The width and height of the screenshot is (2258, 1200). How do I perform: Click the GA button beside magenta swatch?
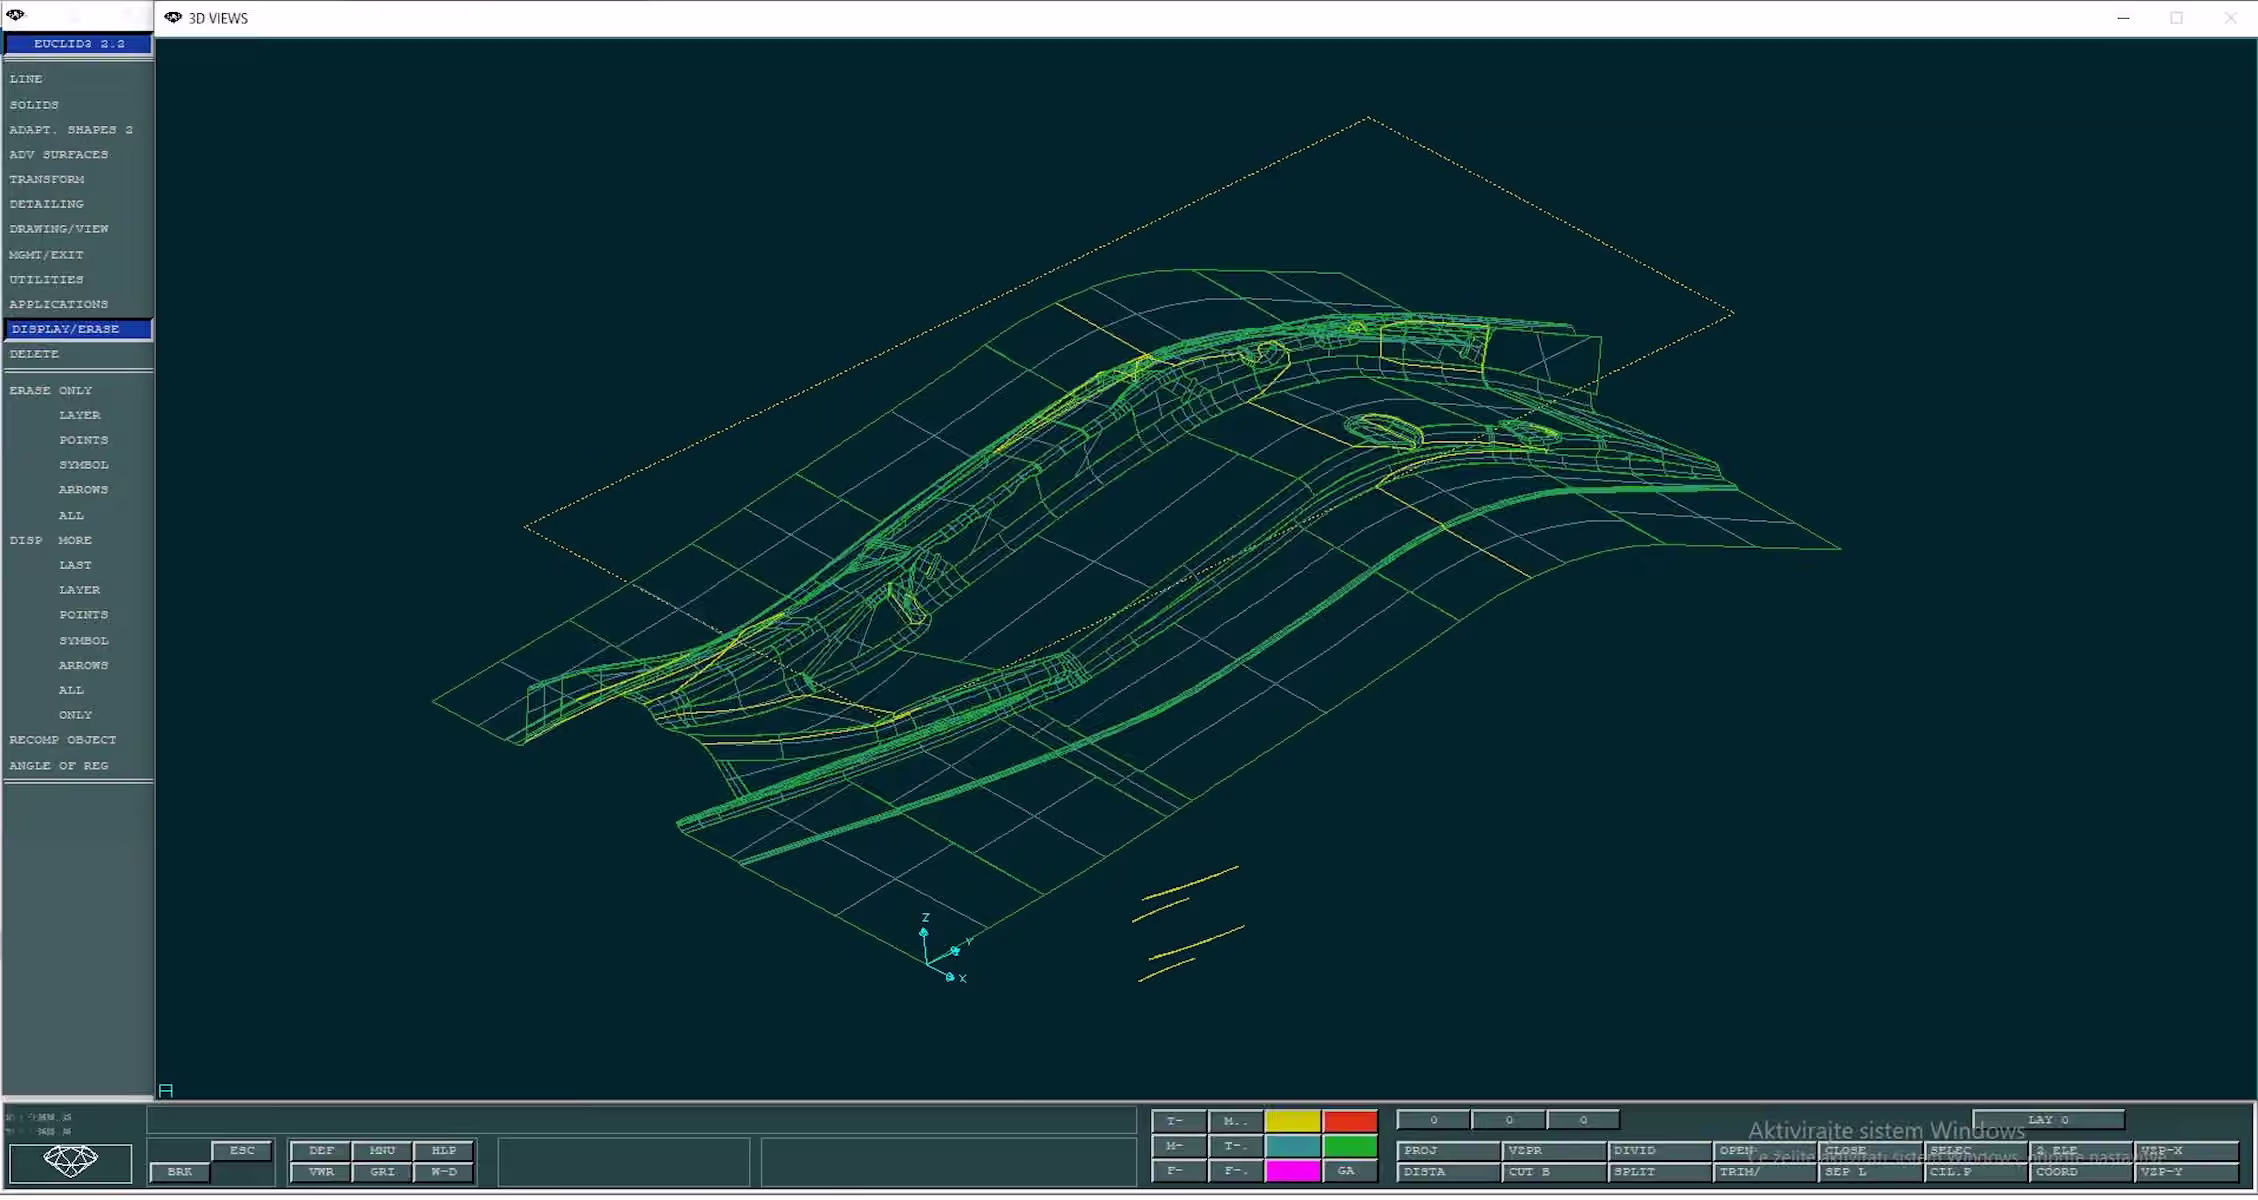pos(1350,1171)
